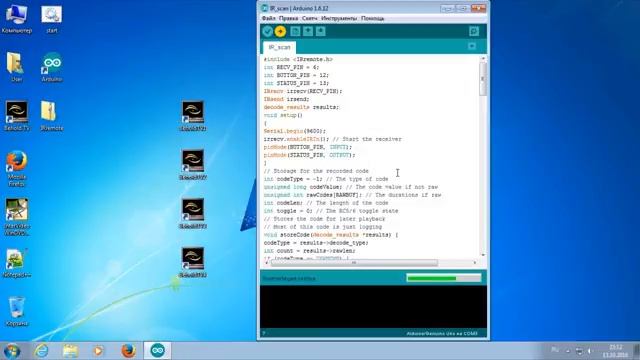
Task: Click the line "pinMode(BUTTON_PIN, INPUT);"
Action: tap(308, 147)
